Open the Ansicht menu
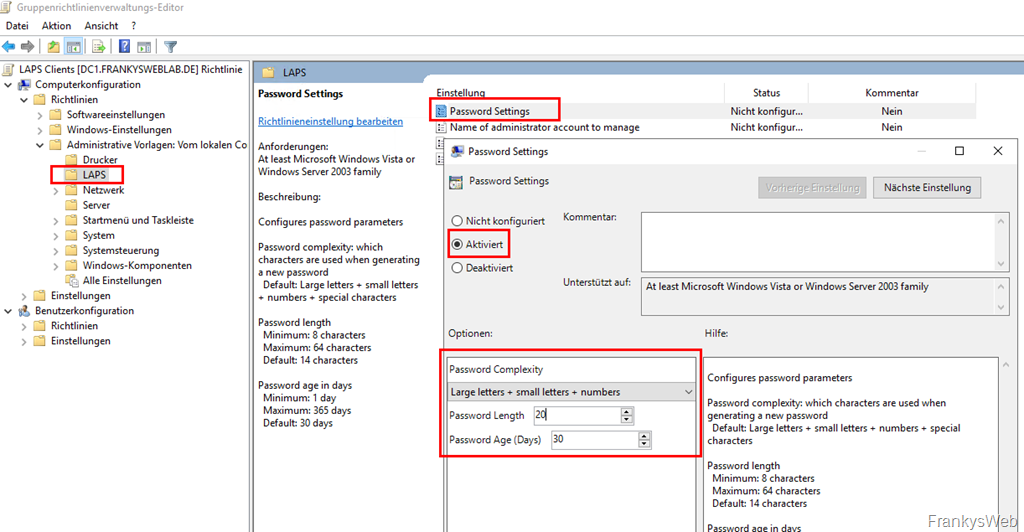 tap(101, 25)
